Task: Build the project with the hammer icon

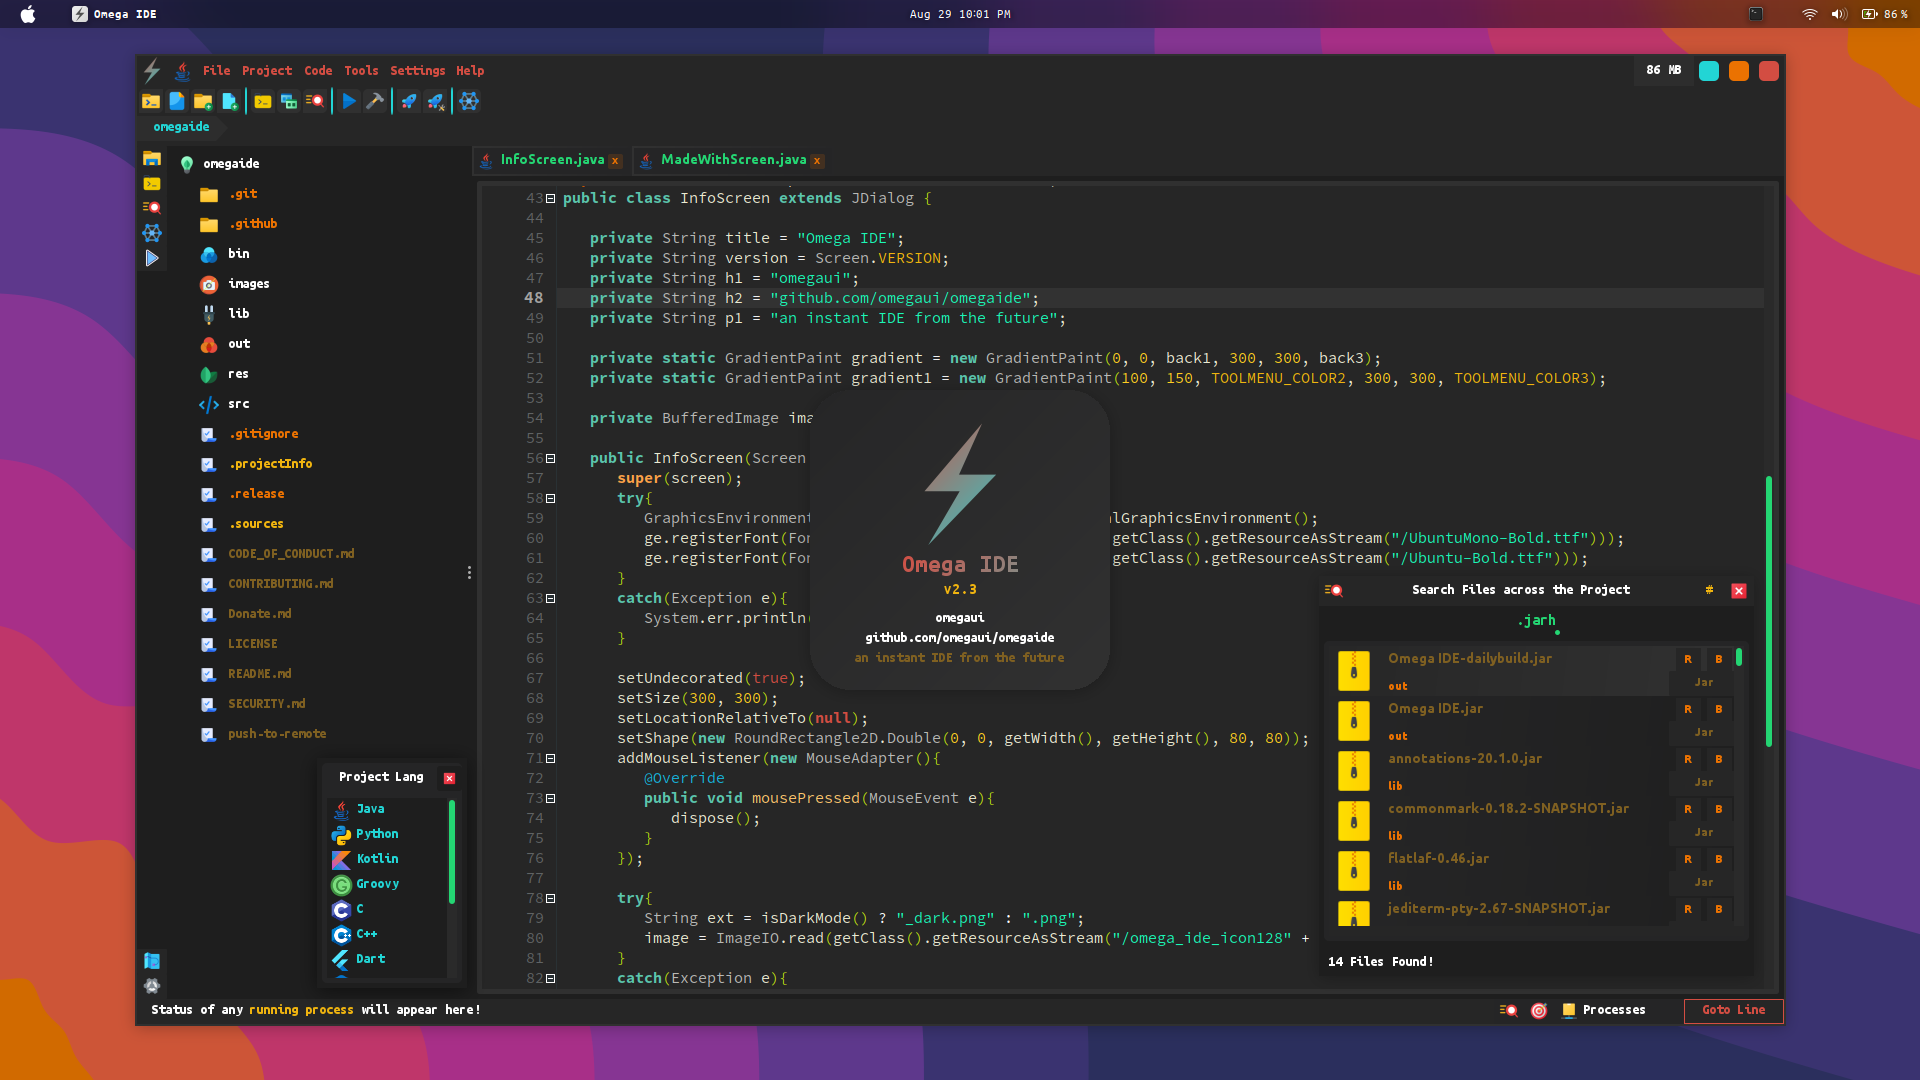Action: coord(376,101)
